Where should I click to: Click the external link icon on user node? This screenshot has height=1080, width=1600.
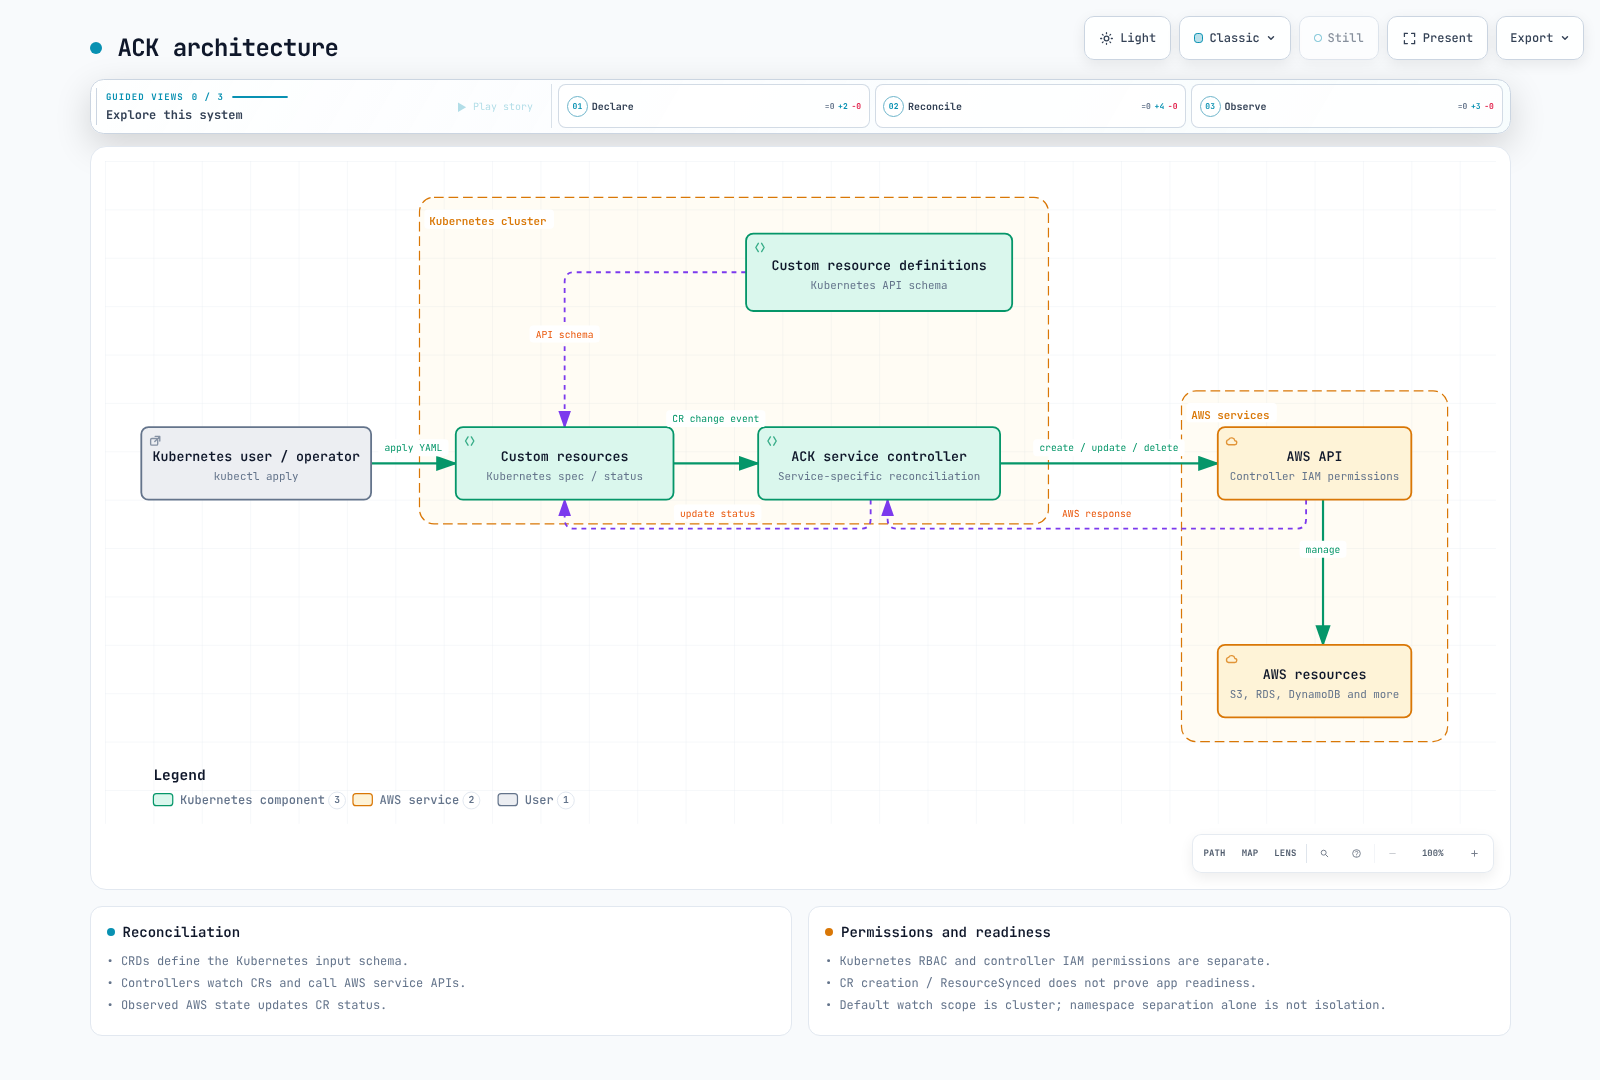[x=155, y=440]
